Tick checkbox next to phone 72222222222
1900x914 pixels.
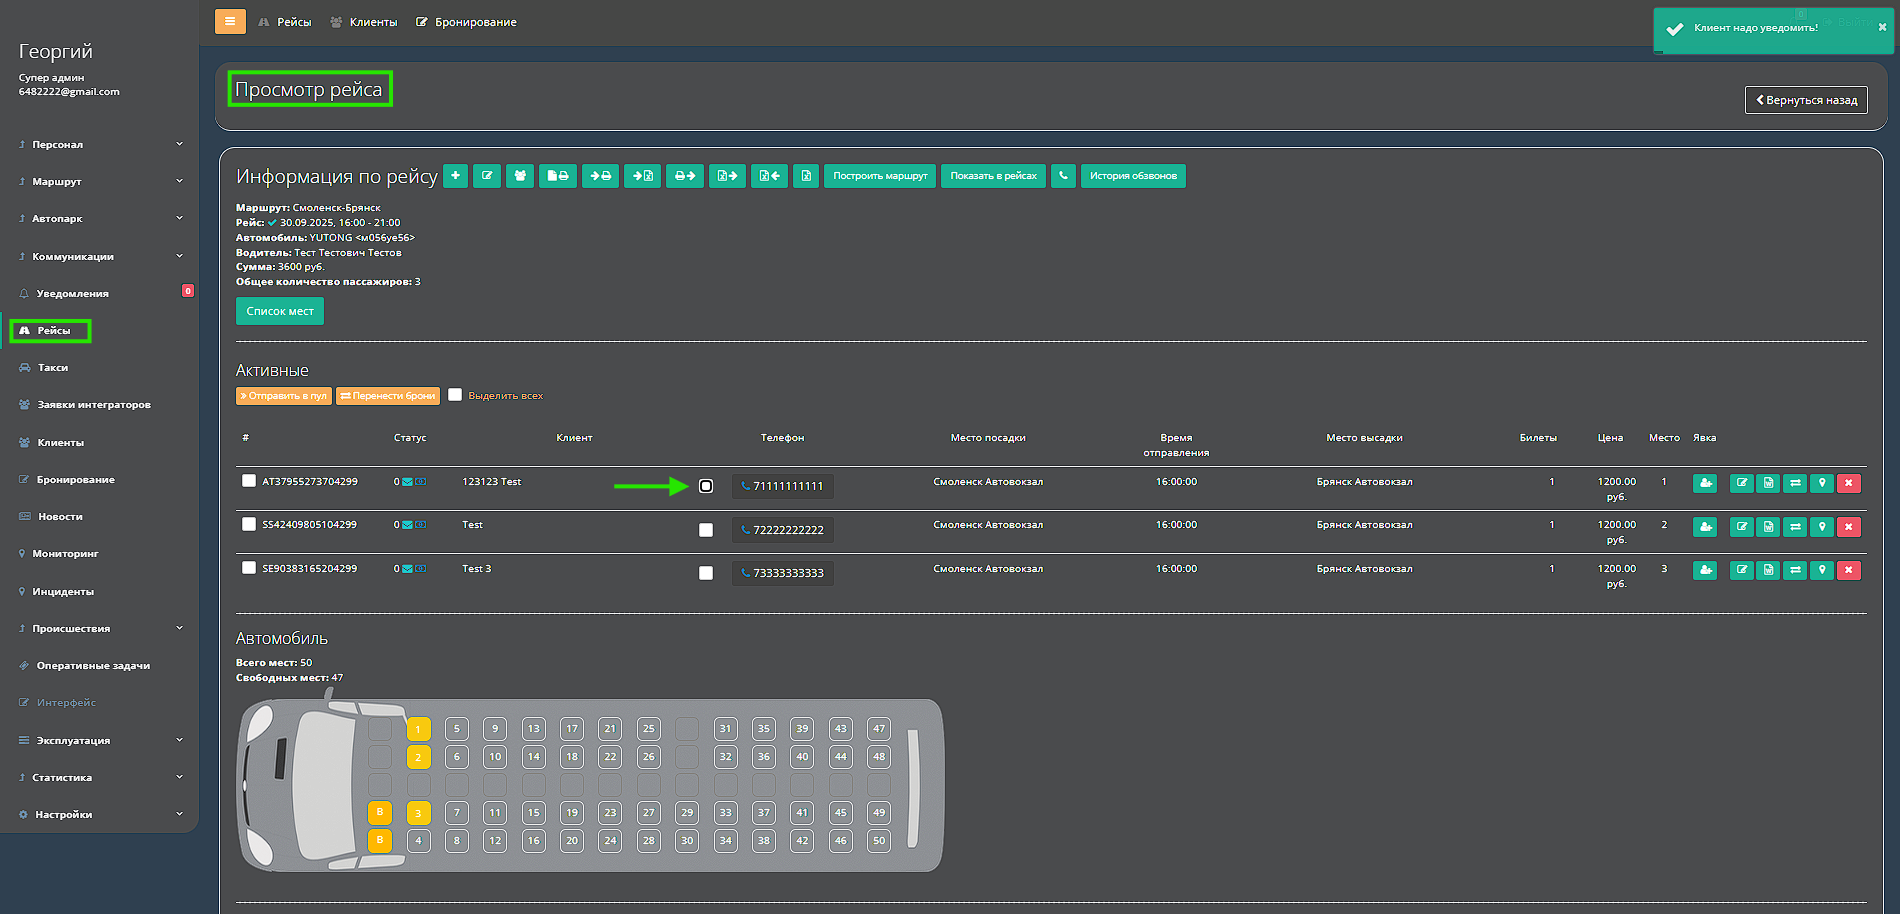[706, 530]
